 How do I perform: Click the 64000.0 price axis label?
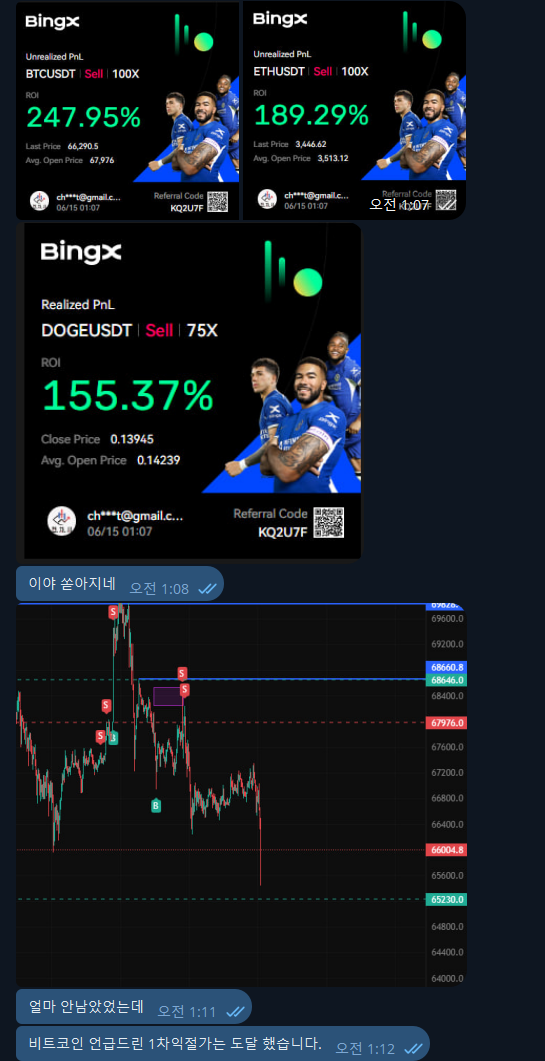click(x=447, y=978)
